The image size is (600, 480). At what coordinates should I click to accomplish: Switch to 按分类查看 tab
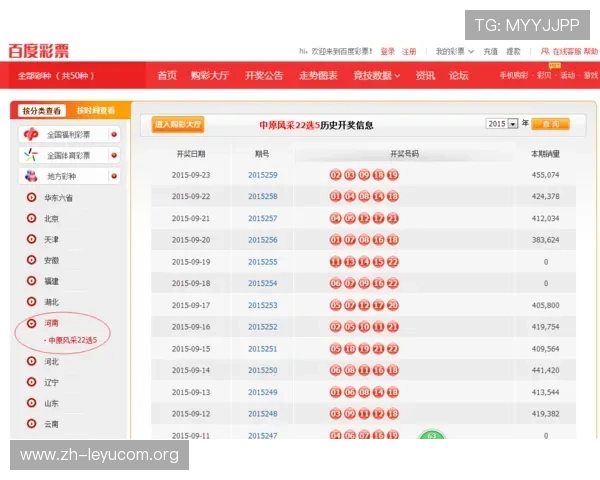click(42, 111)
